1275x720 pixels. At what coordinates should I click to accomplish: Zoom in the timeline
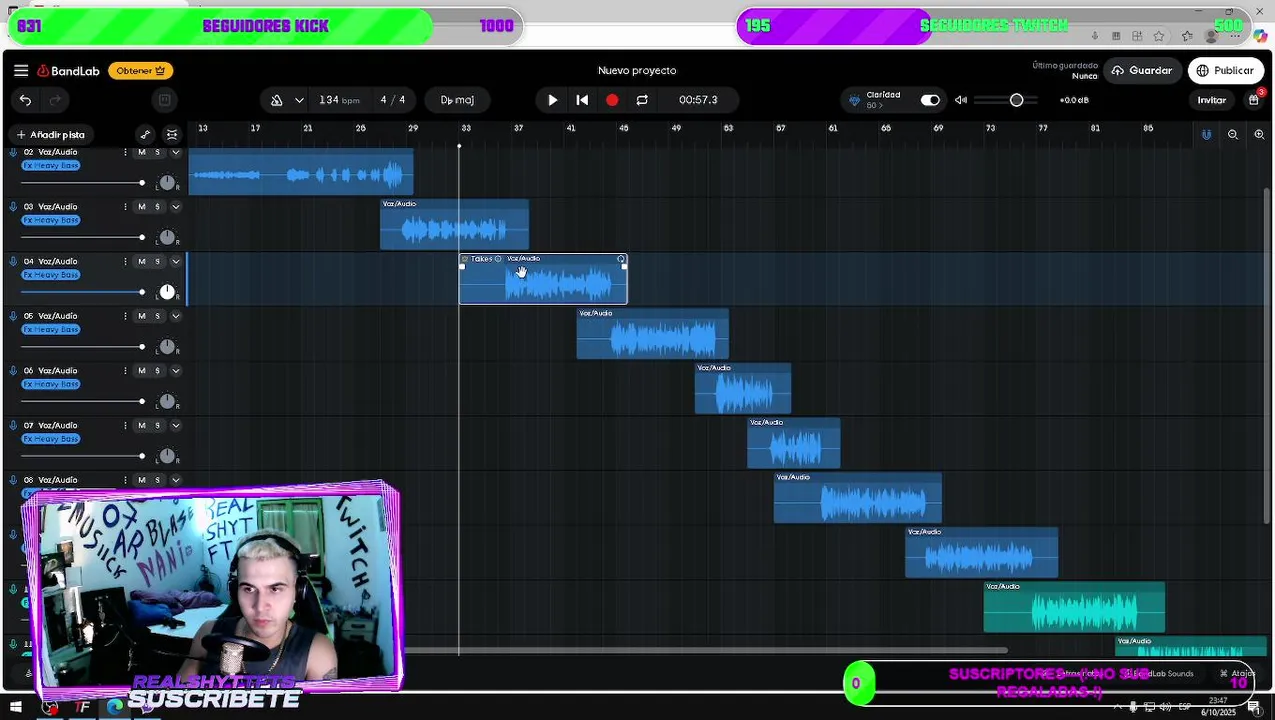[1259, 134]
